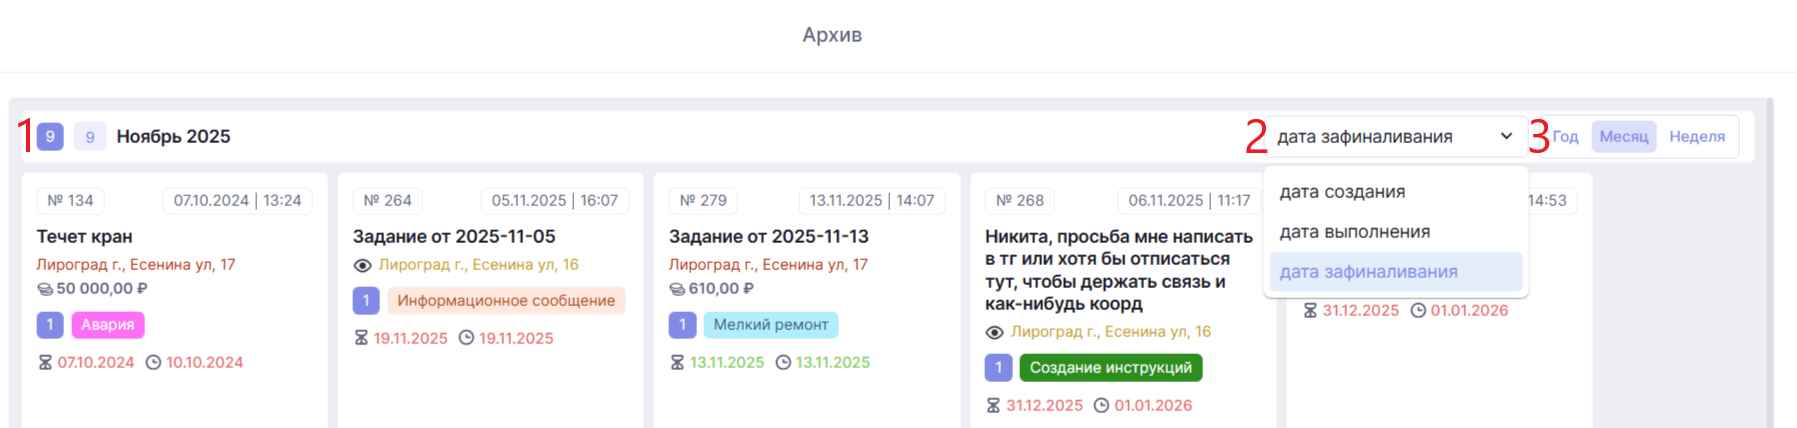The width and height of the screenshot is (1797, 428).
Task: Click the green Создание инструкций tag
Action: [1110, 368]
